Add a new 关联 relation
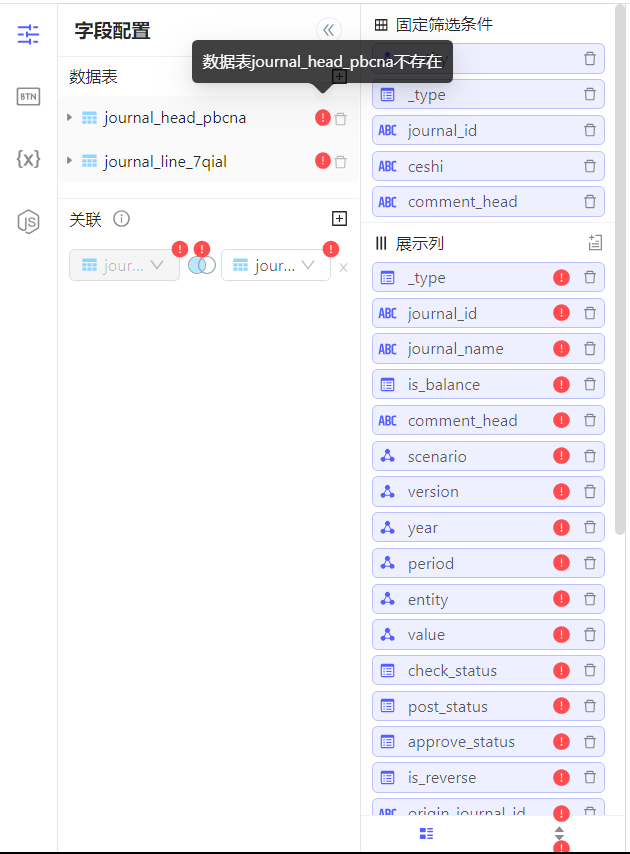This screenshot has width=630, height=854. click(339, 219)
